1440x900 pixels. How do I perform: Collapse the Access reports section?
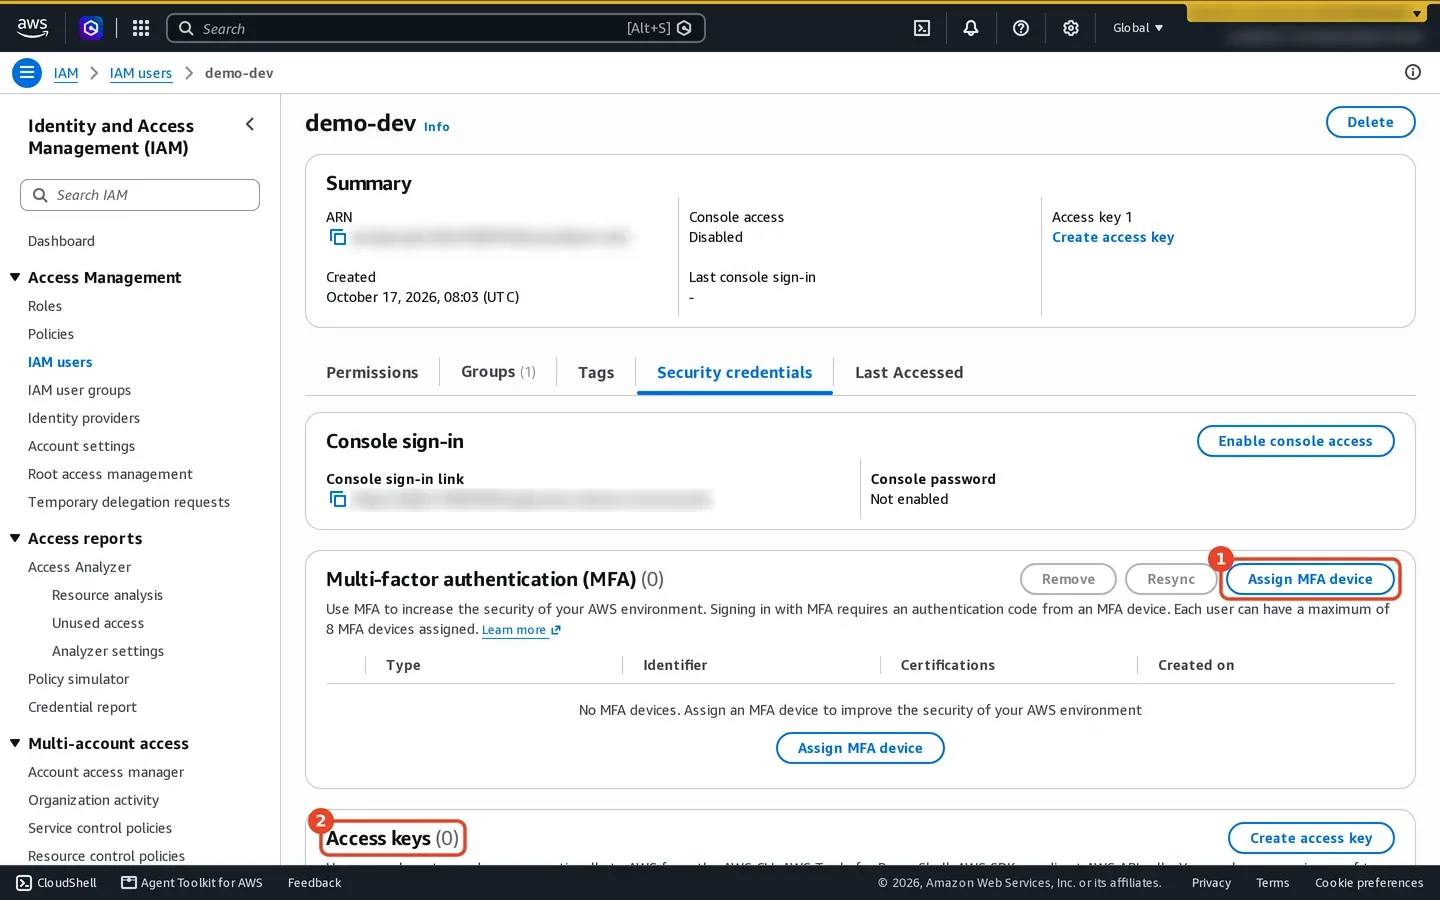point(15,538)
